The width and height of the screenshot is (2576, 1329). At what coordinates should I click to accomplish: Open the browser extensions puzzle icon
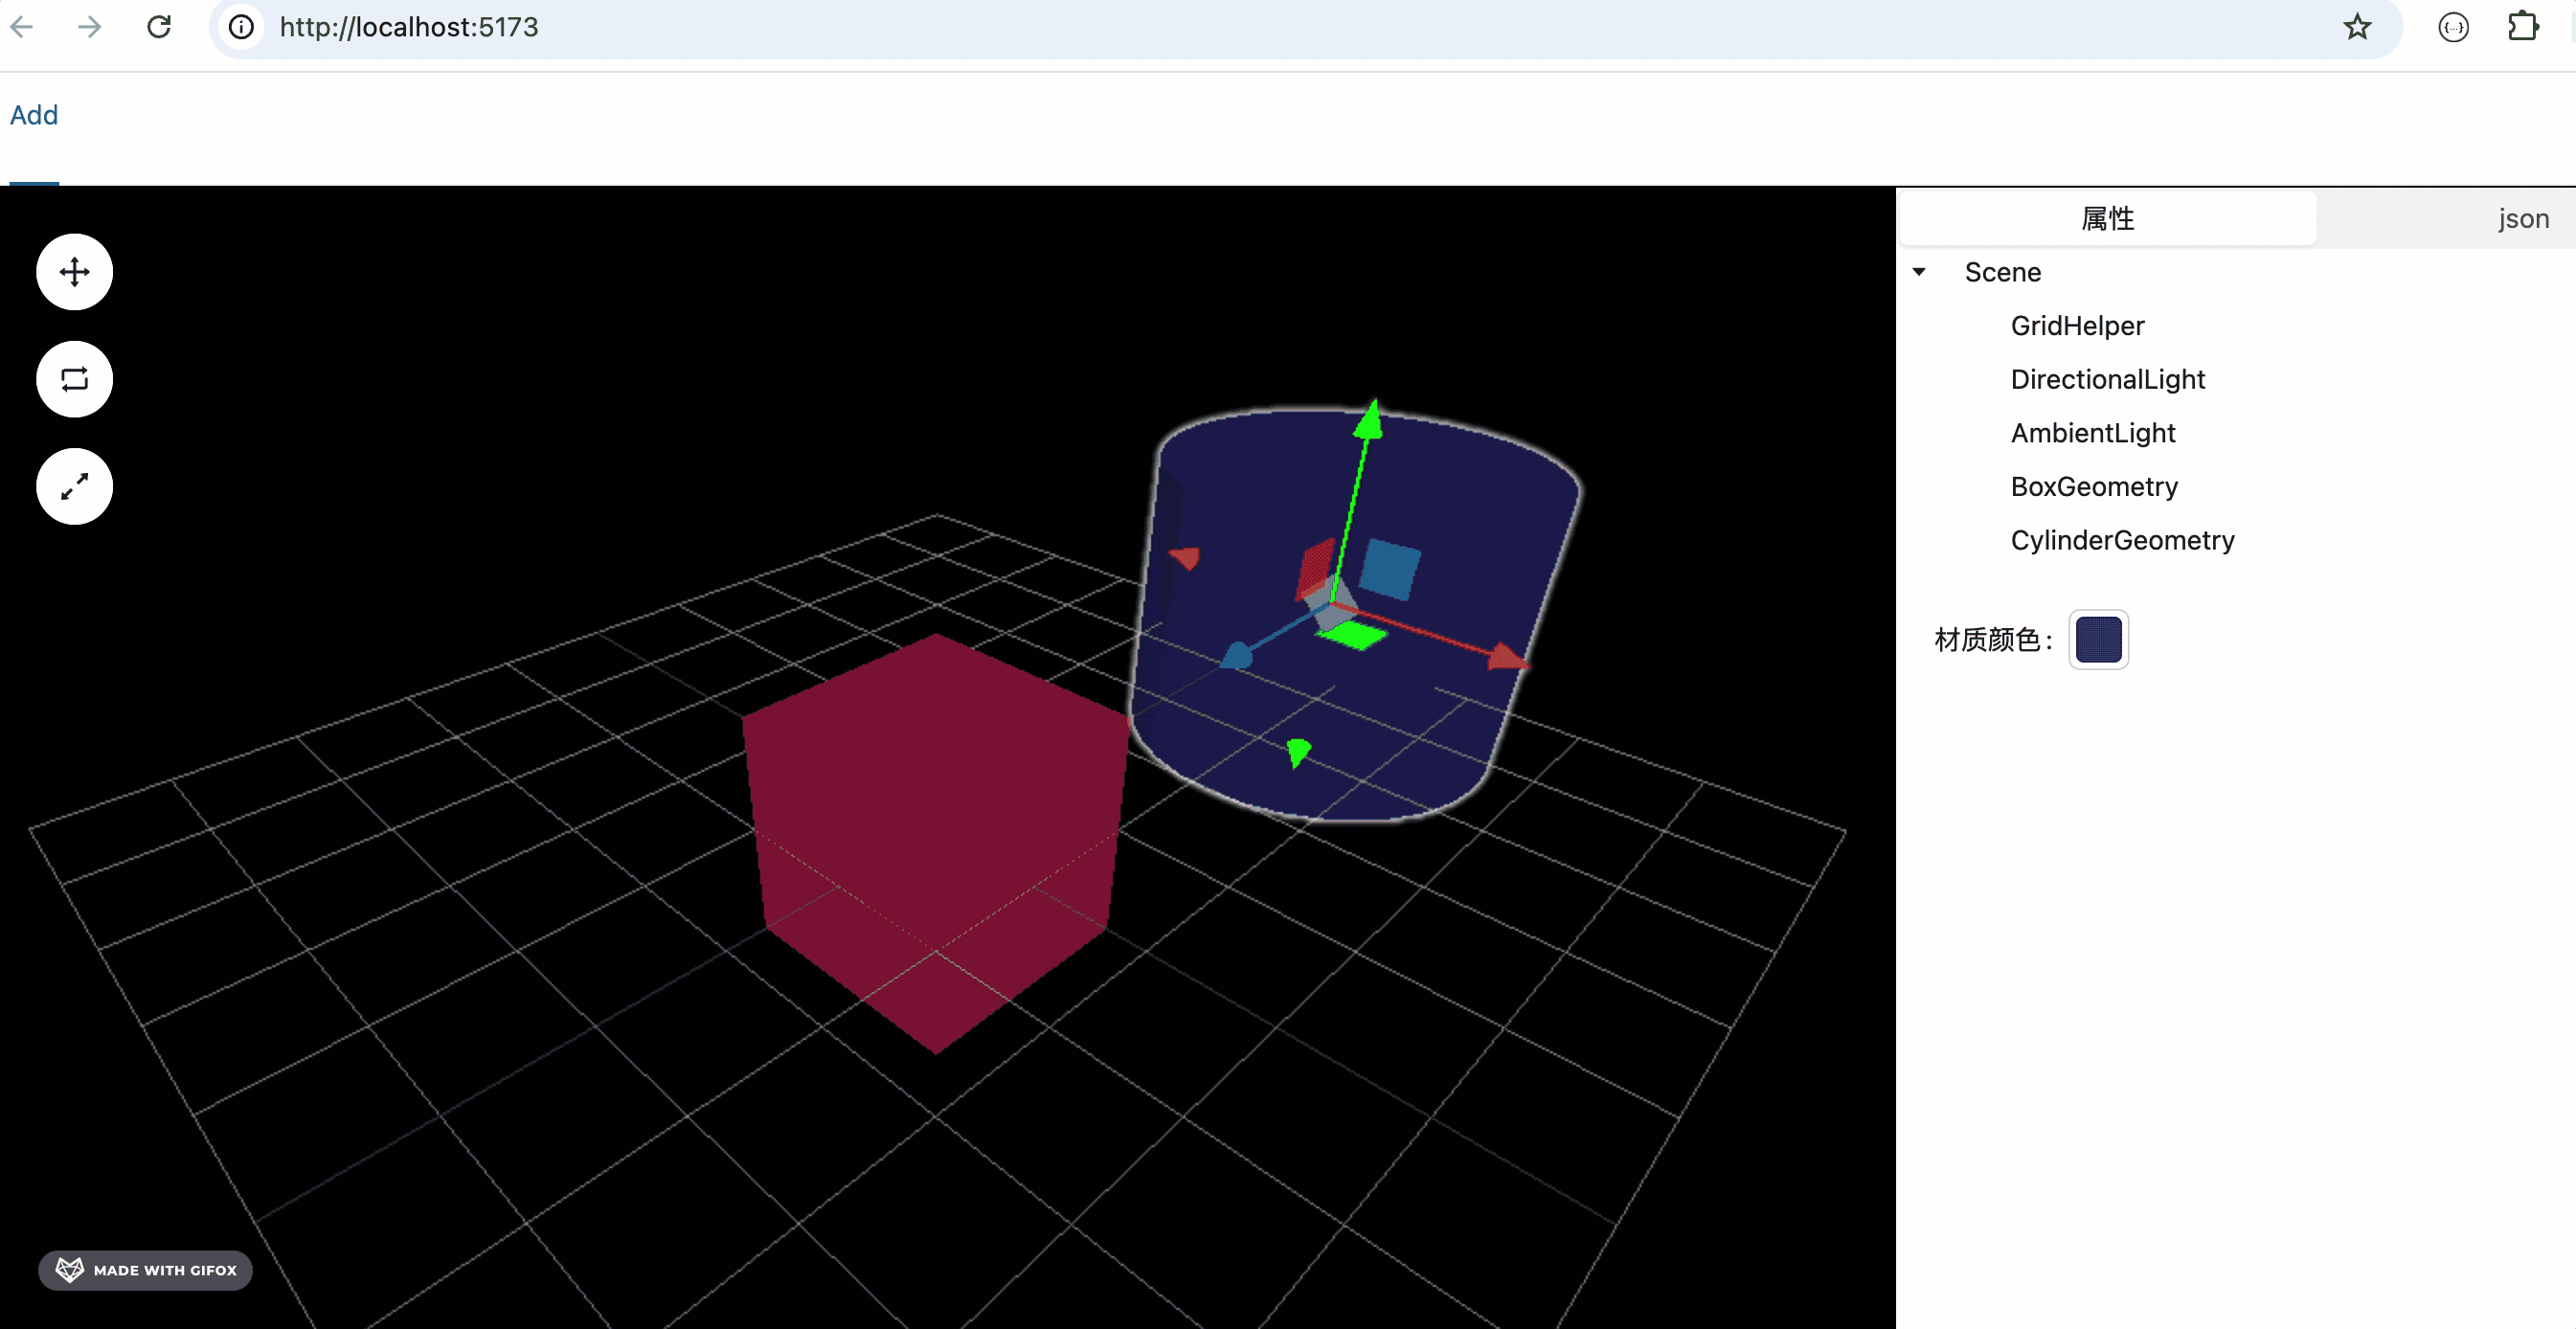point(2523,27)
